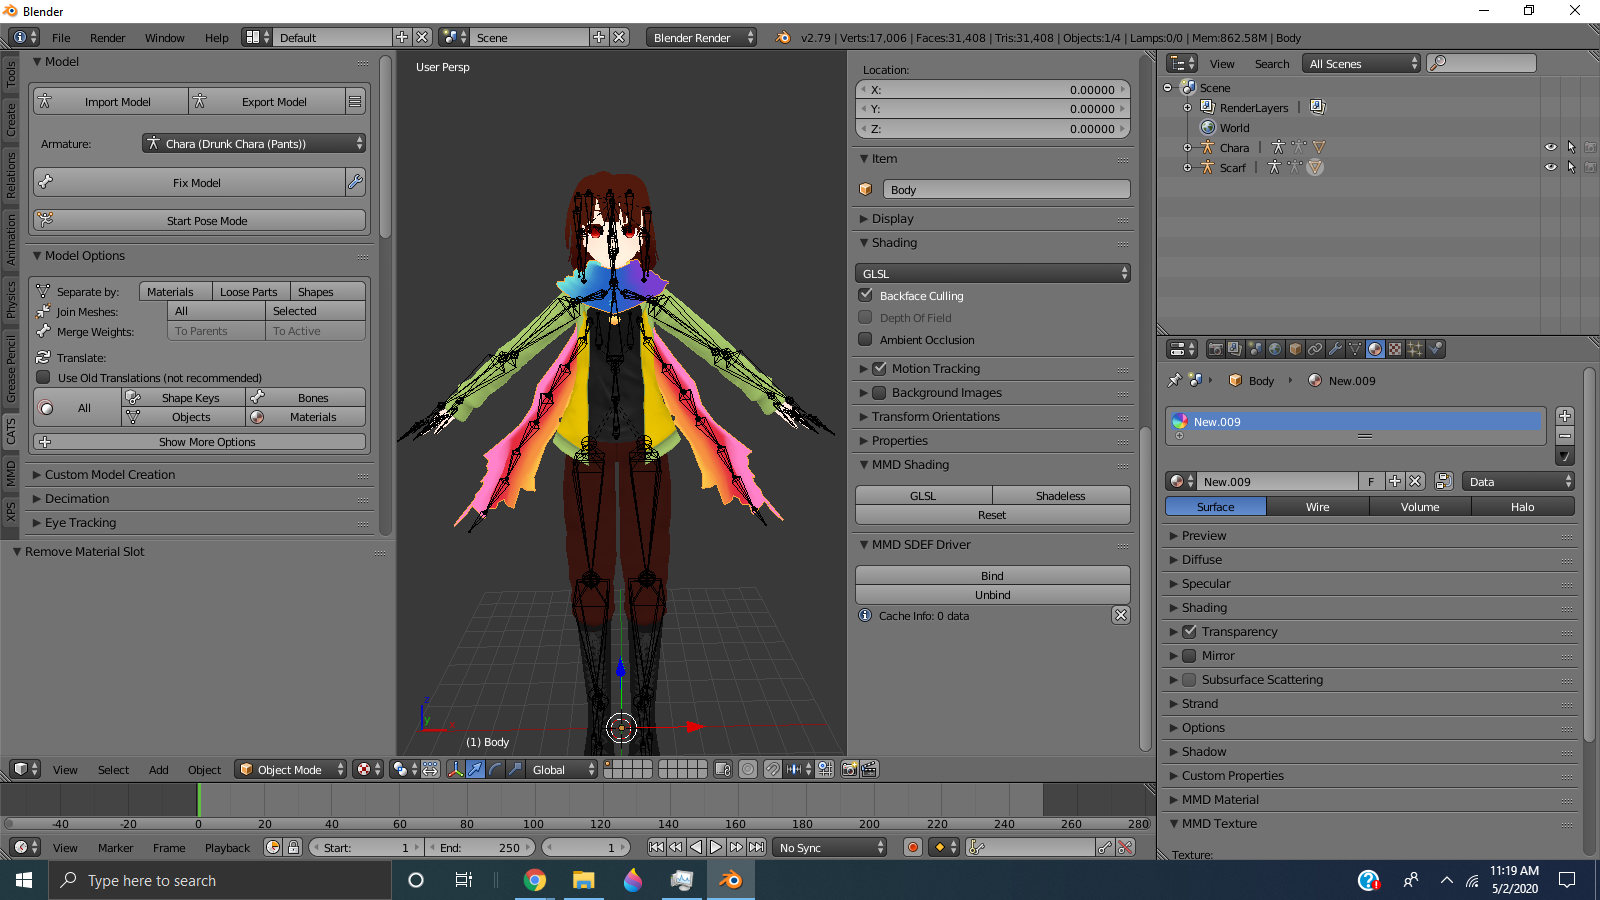Disable the Backface Culling checkbox

point(866,295)
